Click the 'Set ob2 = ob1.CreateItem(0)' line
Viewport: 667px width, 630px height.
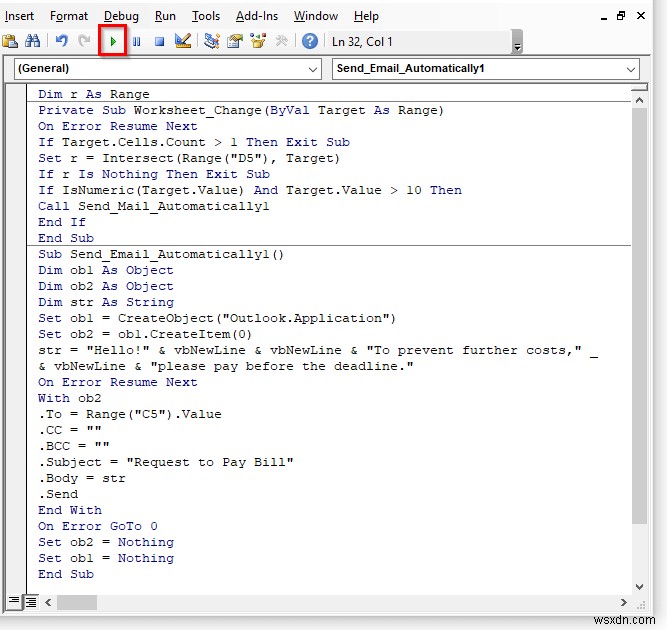[x=145, y=334]
